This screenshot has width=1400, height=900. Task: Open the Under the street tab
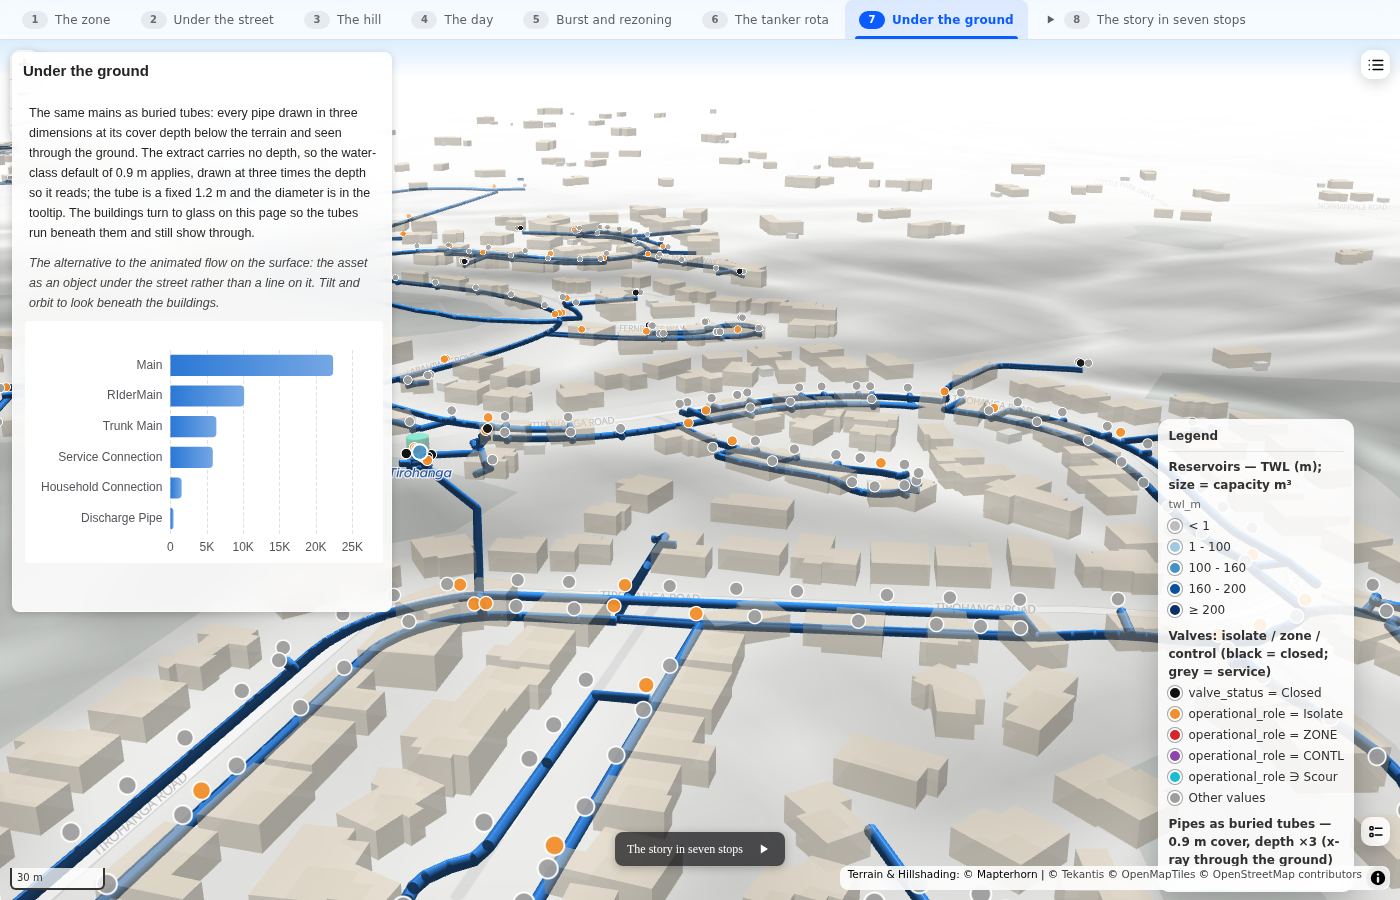pyautogui.click(x=208, y=19)
